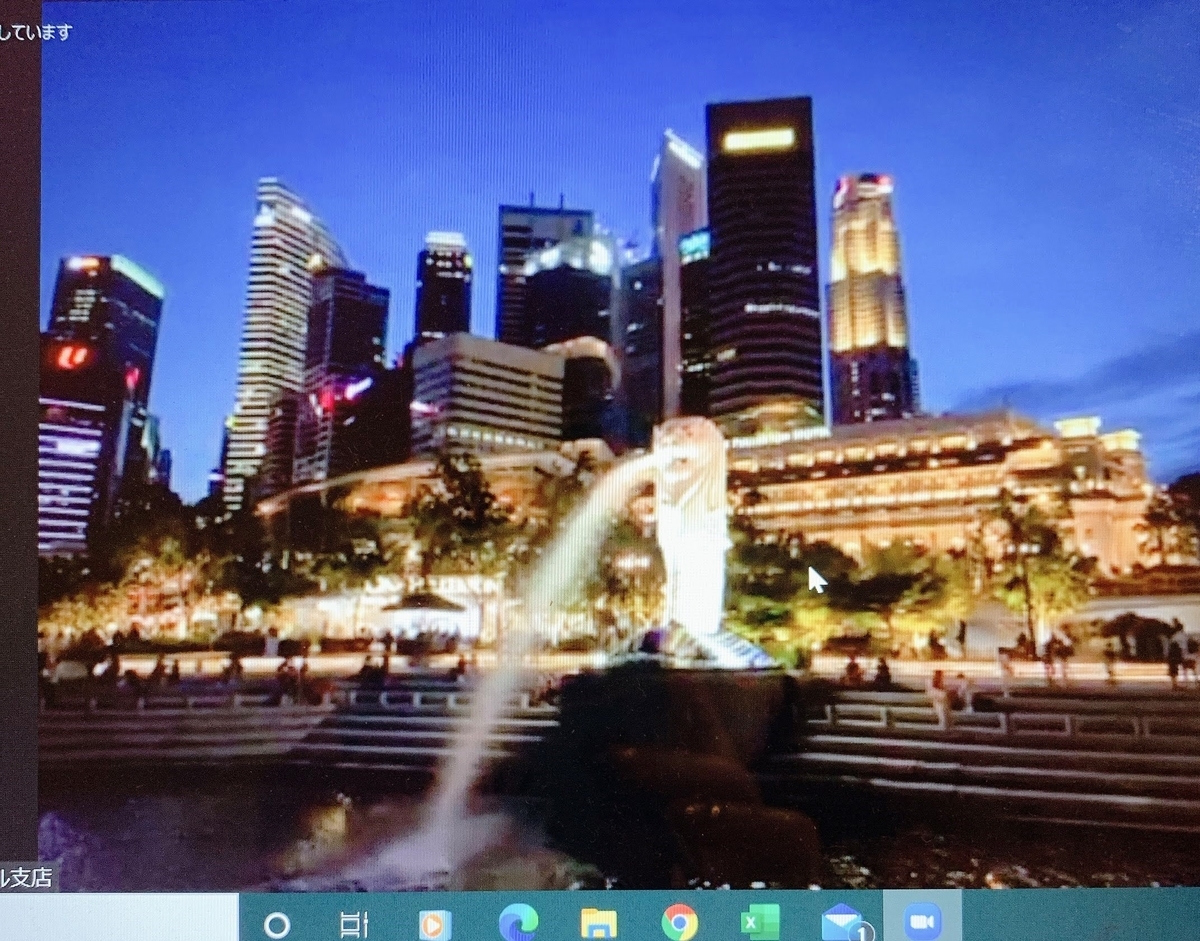Image resolution: width=1200 pixels, height=941 pixels.
Task: Click the Cortana circle icon in taskbar
Action: tap(277, 924)
